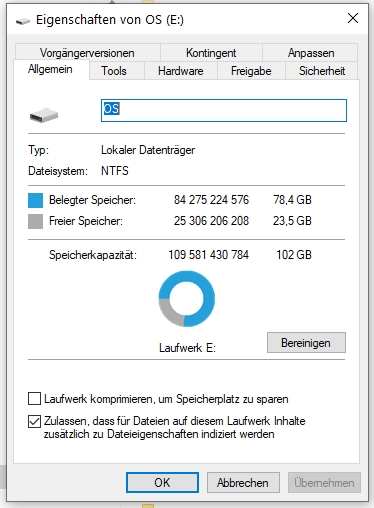Viewport: 374px width, 508px height.
Task: Click the drive icon in the title bar
Action: click(23, 21)
